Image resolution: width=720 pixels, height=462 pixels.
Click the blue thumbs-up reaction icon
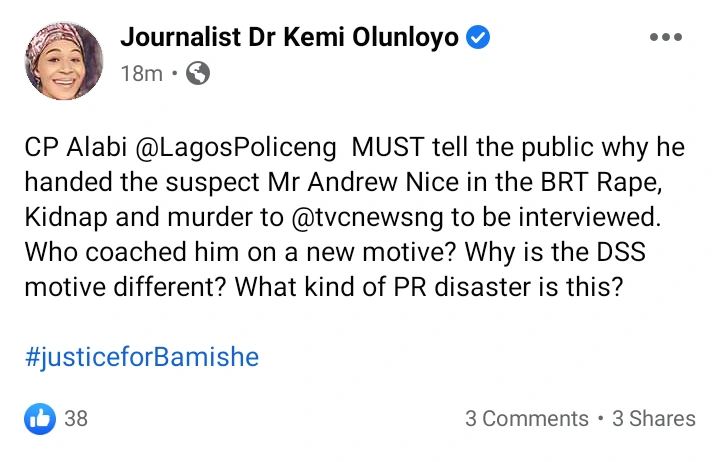[x=41, y=418]
